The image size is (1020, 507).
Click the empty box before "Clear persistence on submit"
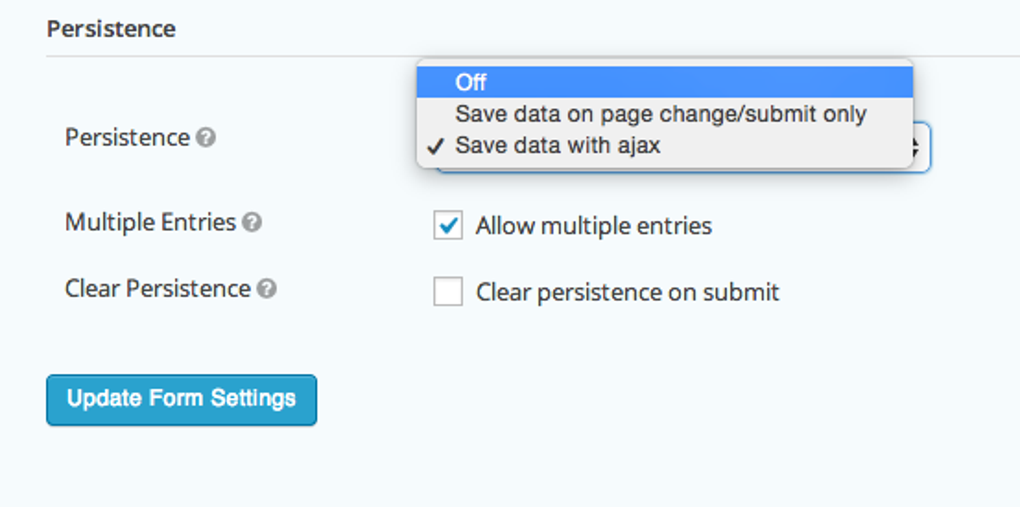(x=448, y=292)
